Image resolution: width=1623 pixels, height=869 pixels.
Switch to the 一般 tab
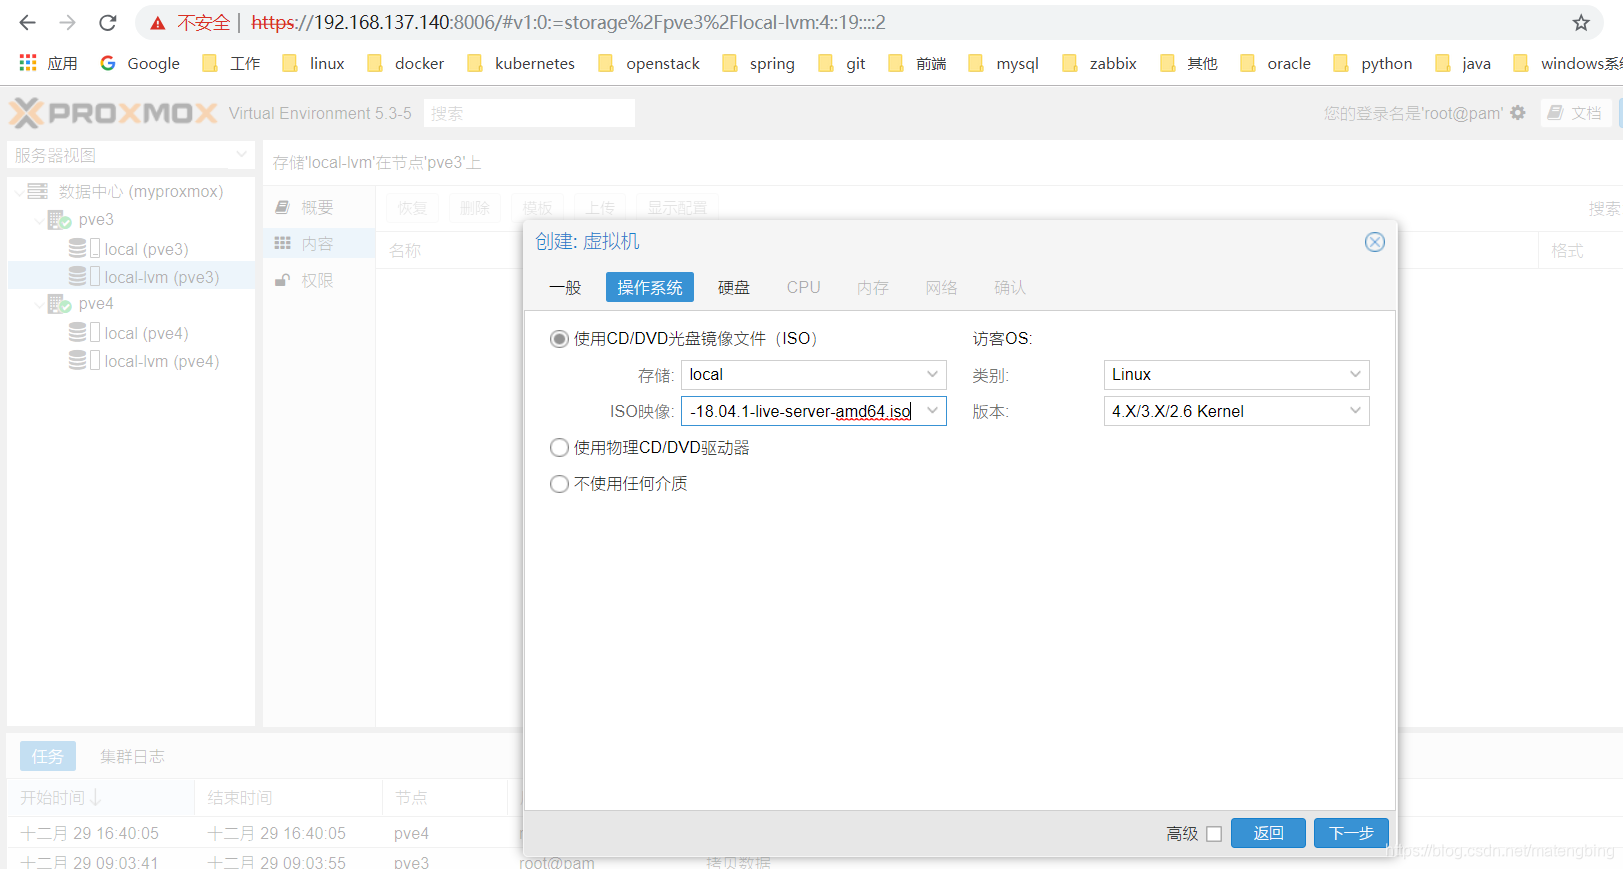click(565, 287)
